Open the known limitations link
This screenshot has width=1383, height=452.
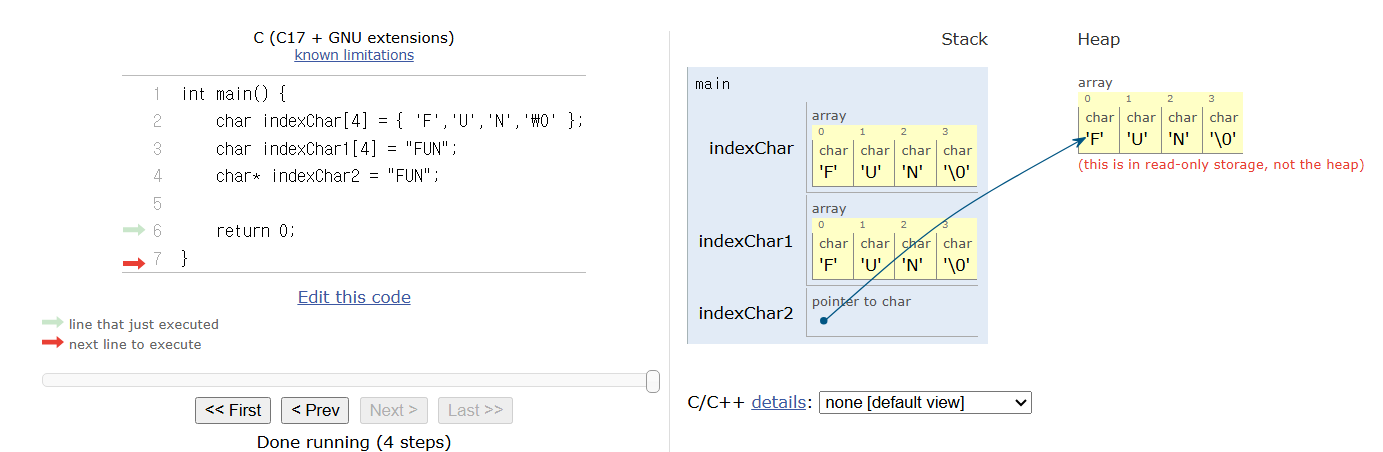[x=354, y=55]
